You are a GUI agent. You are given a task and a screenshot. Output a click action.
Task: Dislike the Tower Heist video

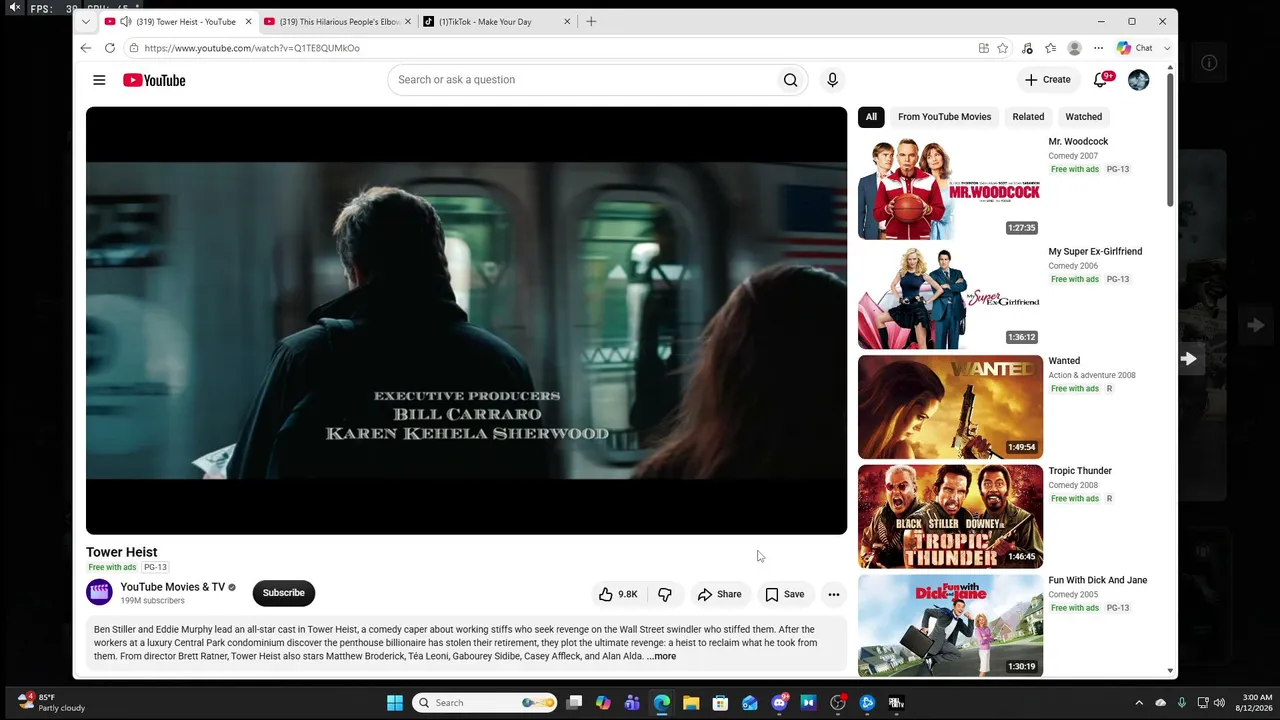(x=665, y=594)
